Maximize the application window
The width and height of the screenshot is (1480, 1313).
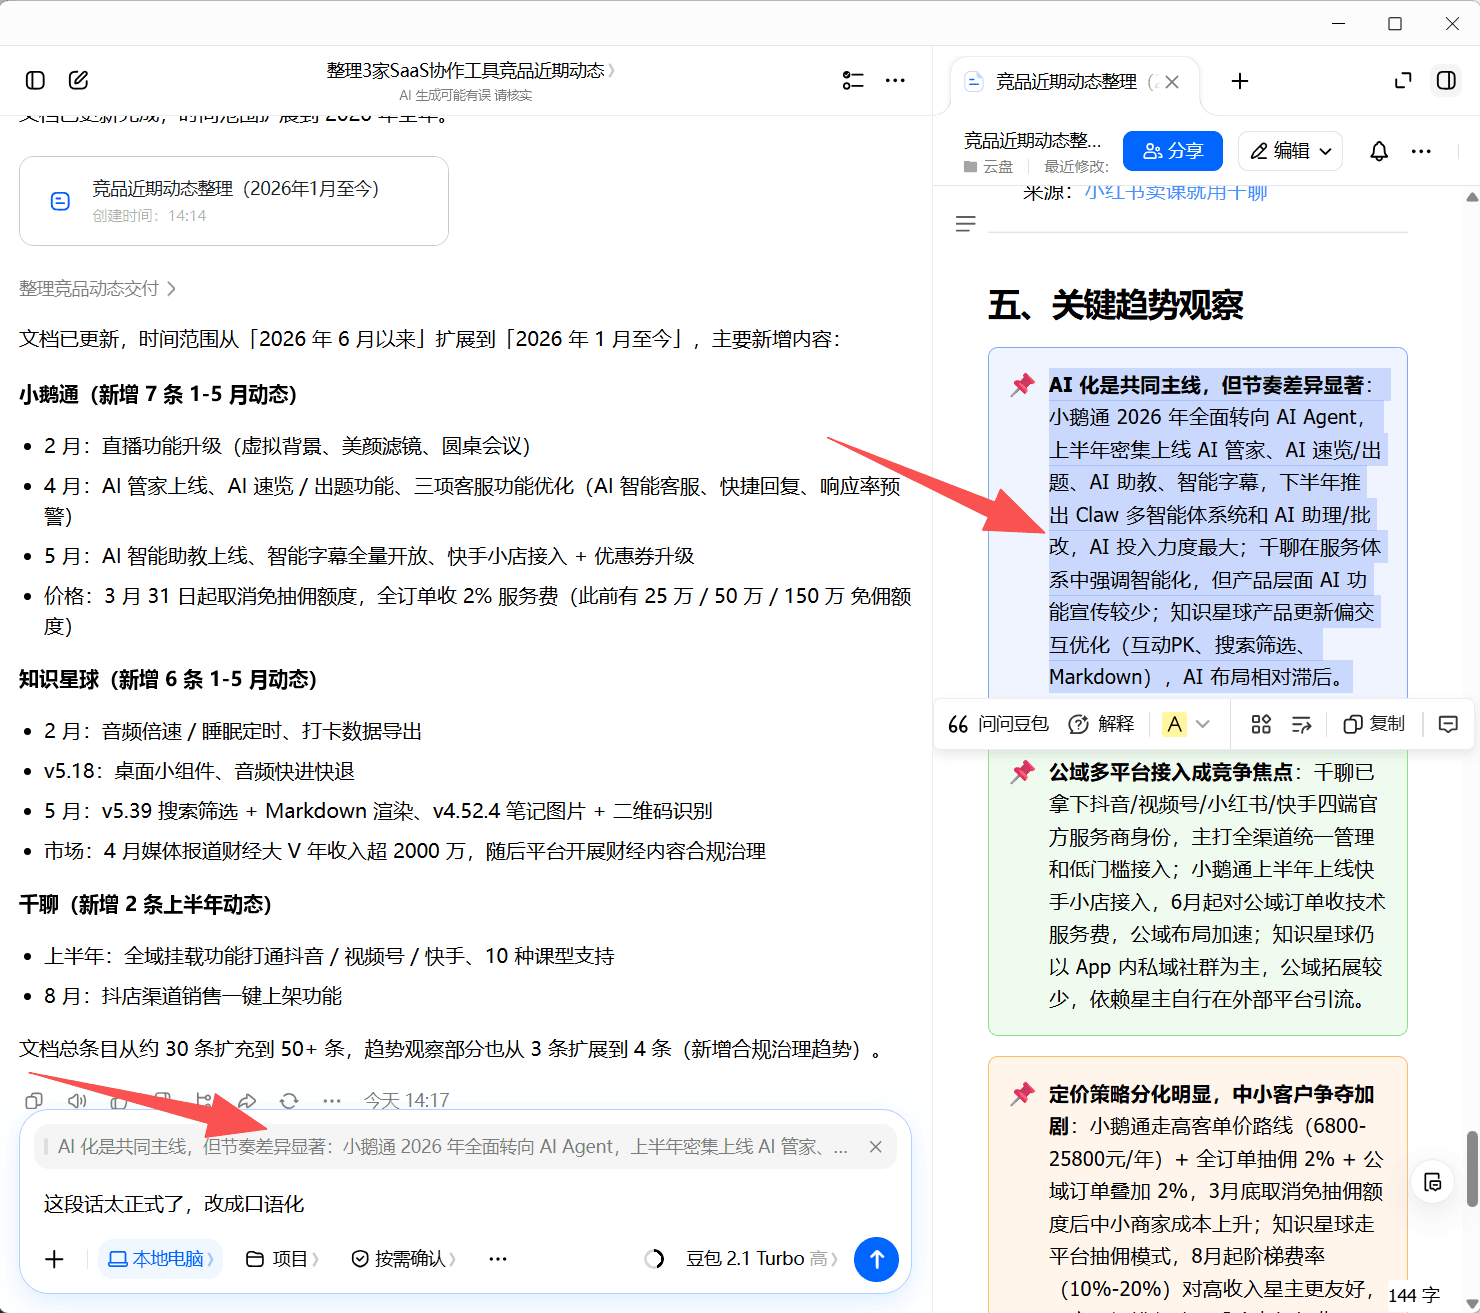pos(1395,23)
